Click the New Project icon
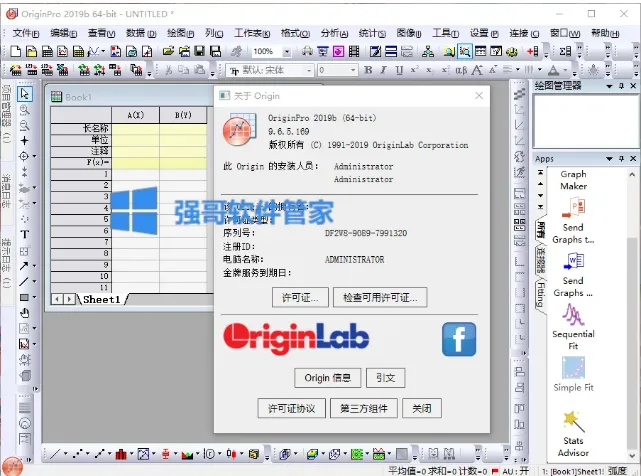The image size is (641, 476). coord(15,52)
